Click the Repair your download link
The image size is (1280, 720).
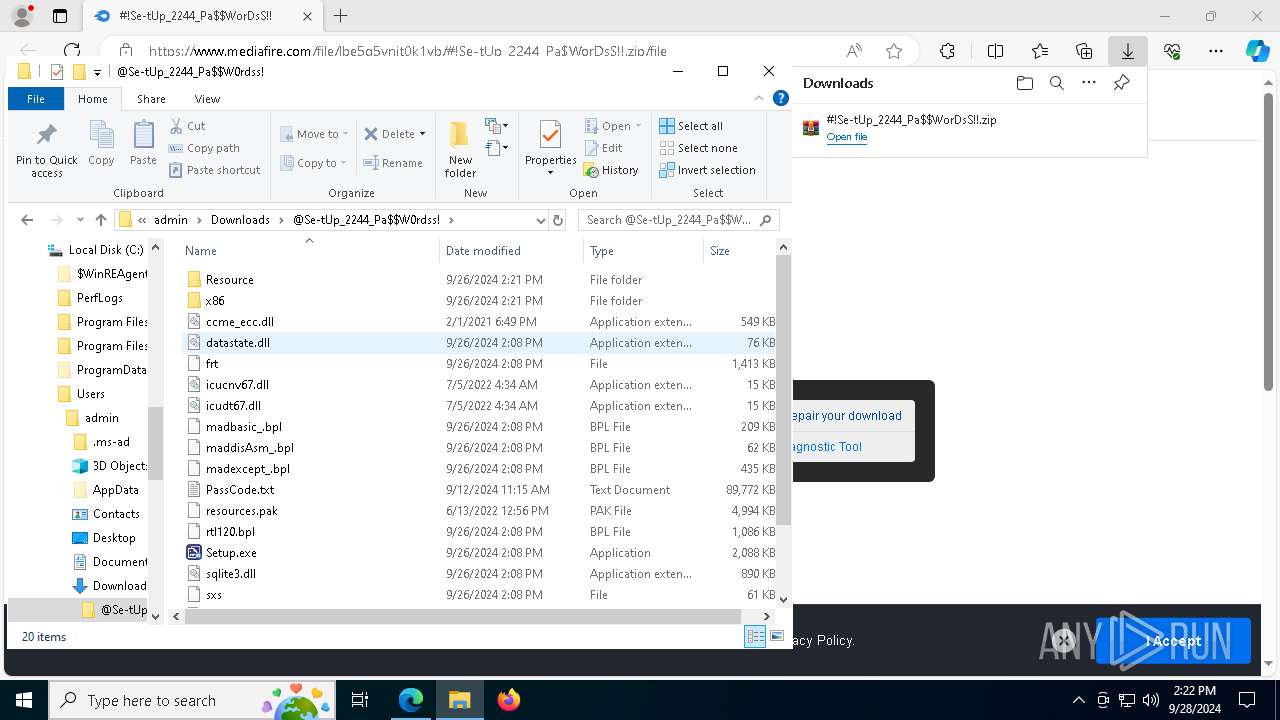[847, 416]
